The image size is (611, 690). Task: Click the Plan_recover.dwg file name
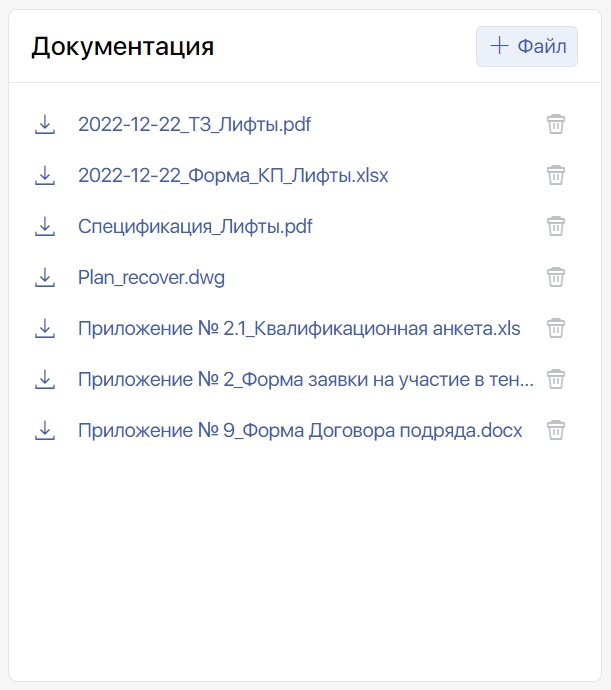click(x=151, y=277)
